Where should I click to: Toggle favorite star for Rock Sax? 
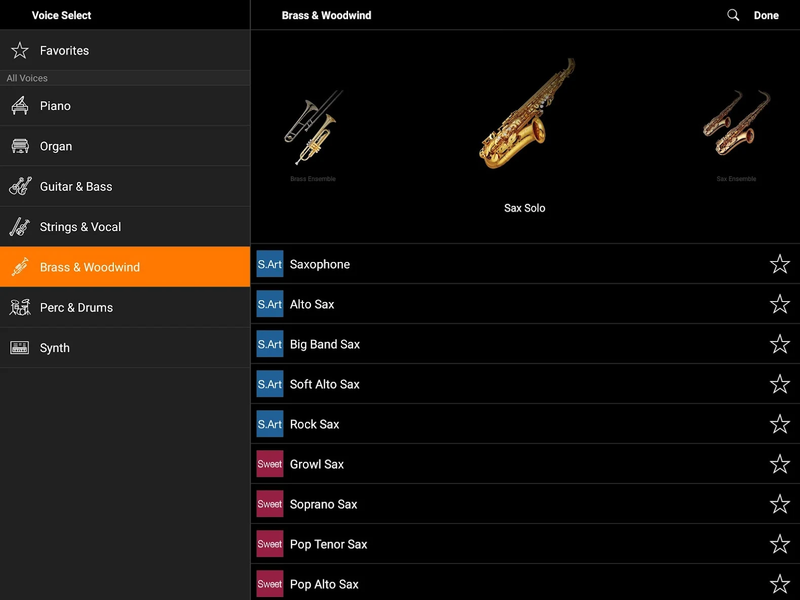pos(780,424)
